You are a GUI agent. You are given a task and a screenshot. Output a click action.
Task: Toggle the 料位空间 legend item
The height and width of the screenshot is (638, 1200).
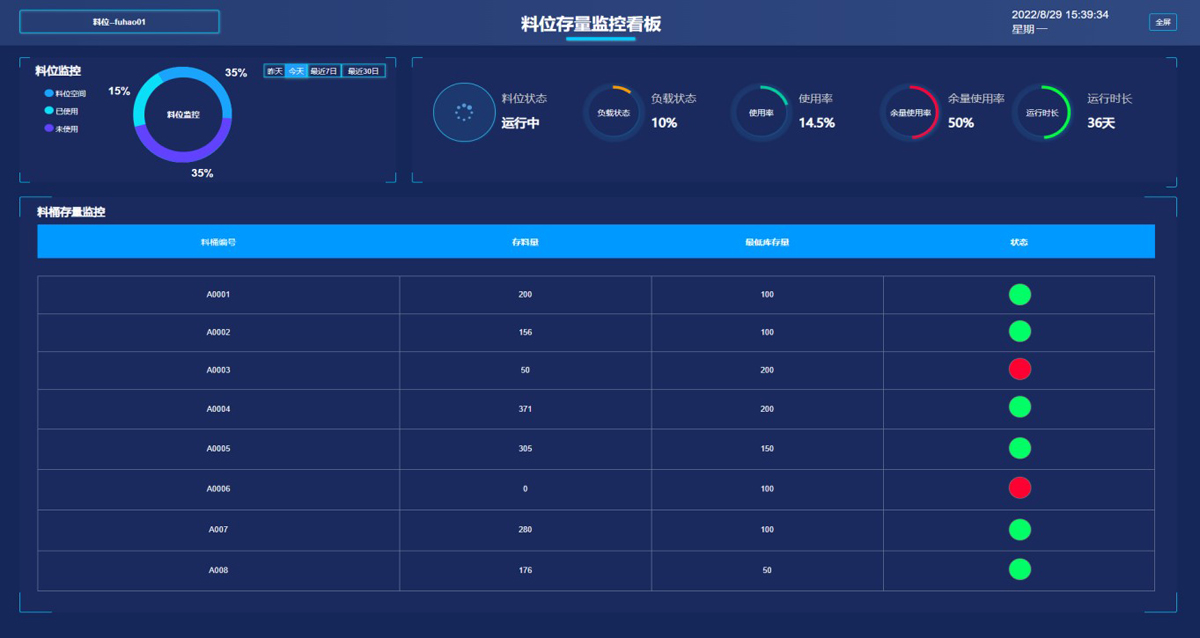(x=66, y=93)
